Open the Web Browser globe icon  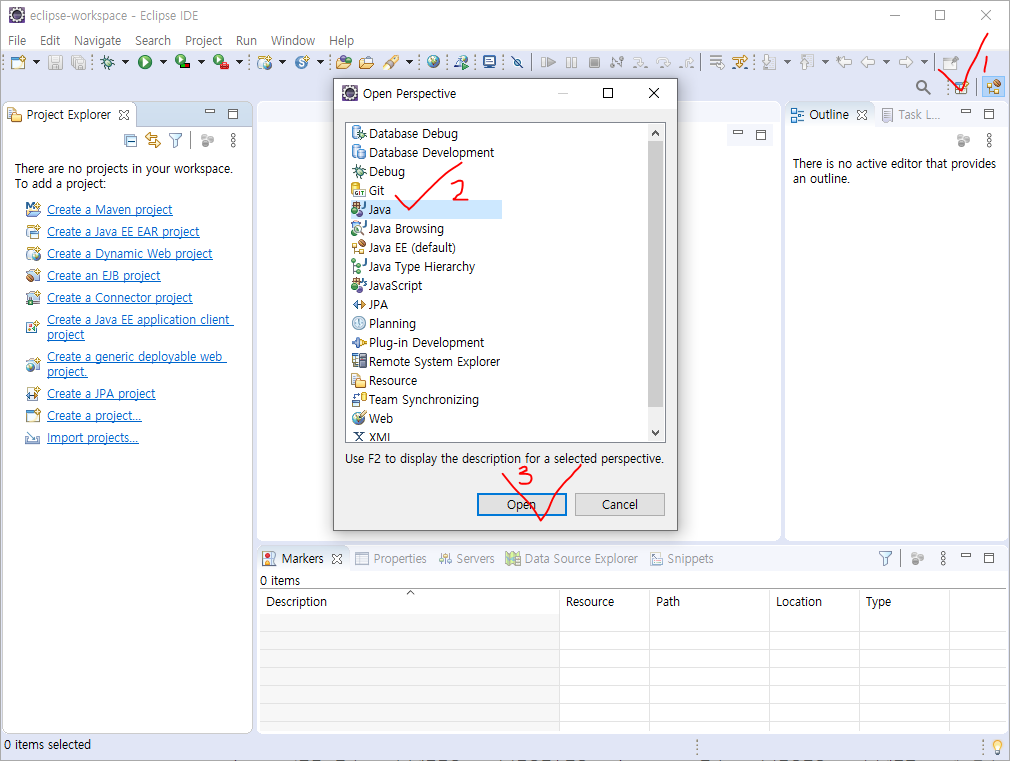click(434, 62)
